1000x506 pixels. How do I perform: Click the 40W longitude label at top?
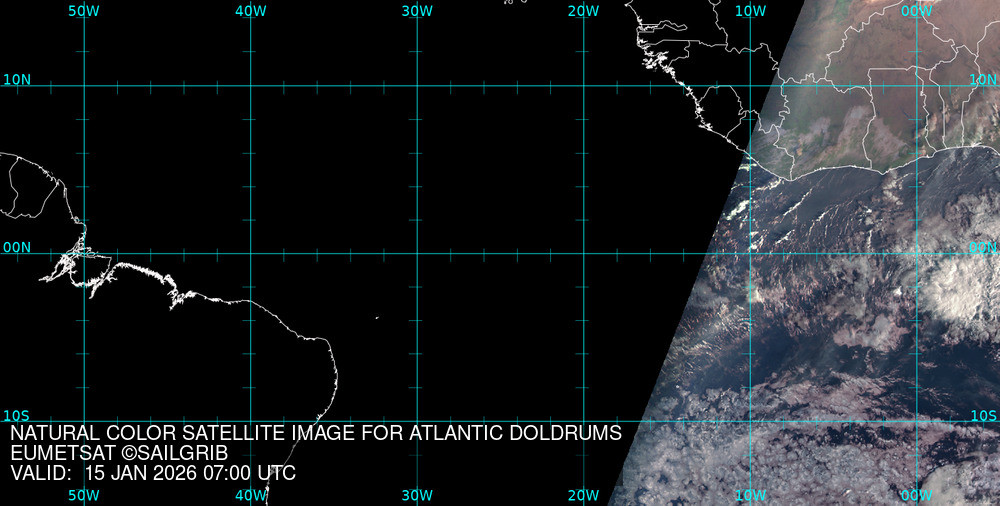(250, 10)
